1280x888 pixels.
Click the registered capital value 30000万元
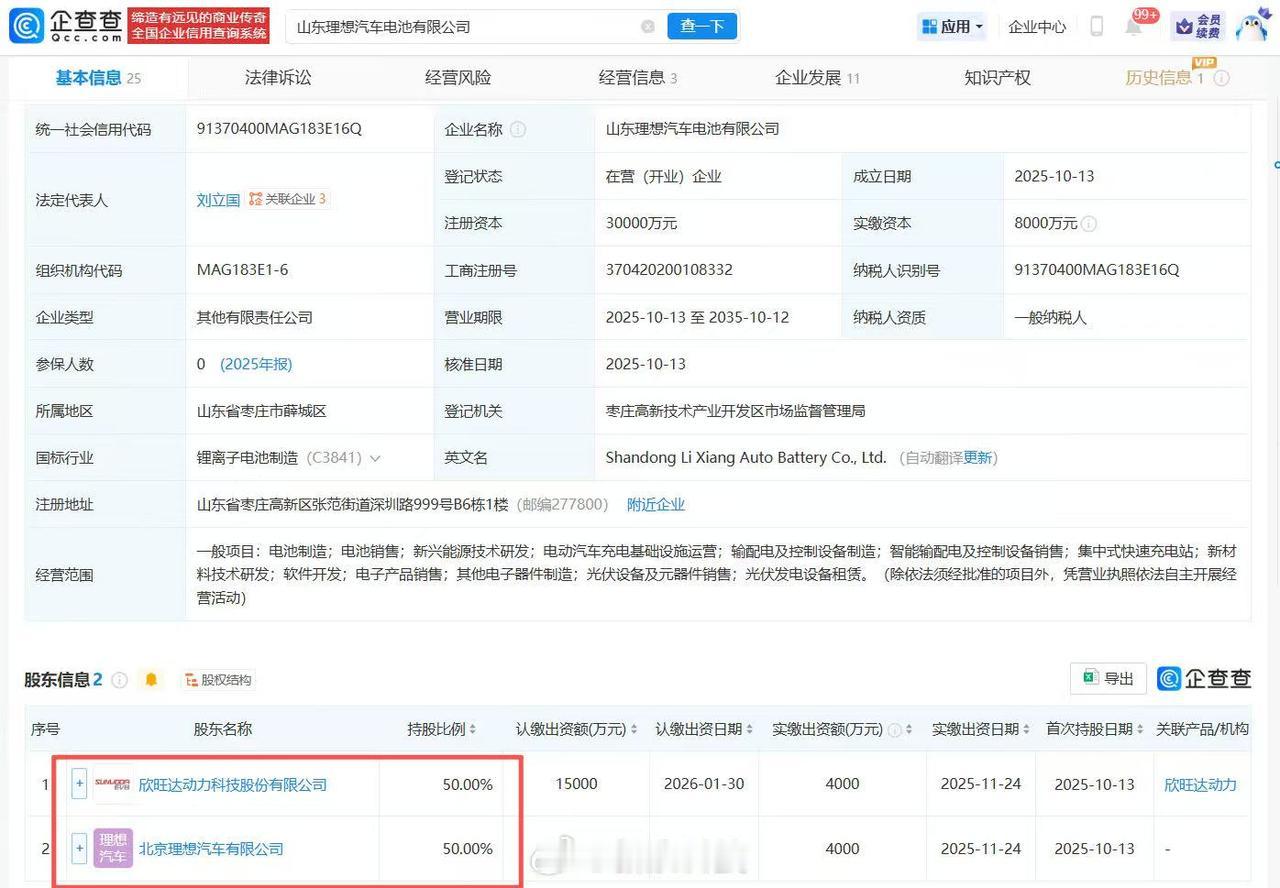(641, 223)
